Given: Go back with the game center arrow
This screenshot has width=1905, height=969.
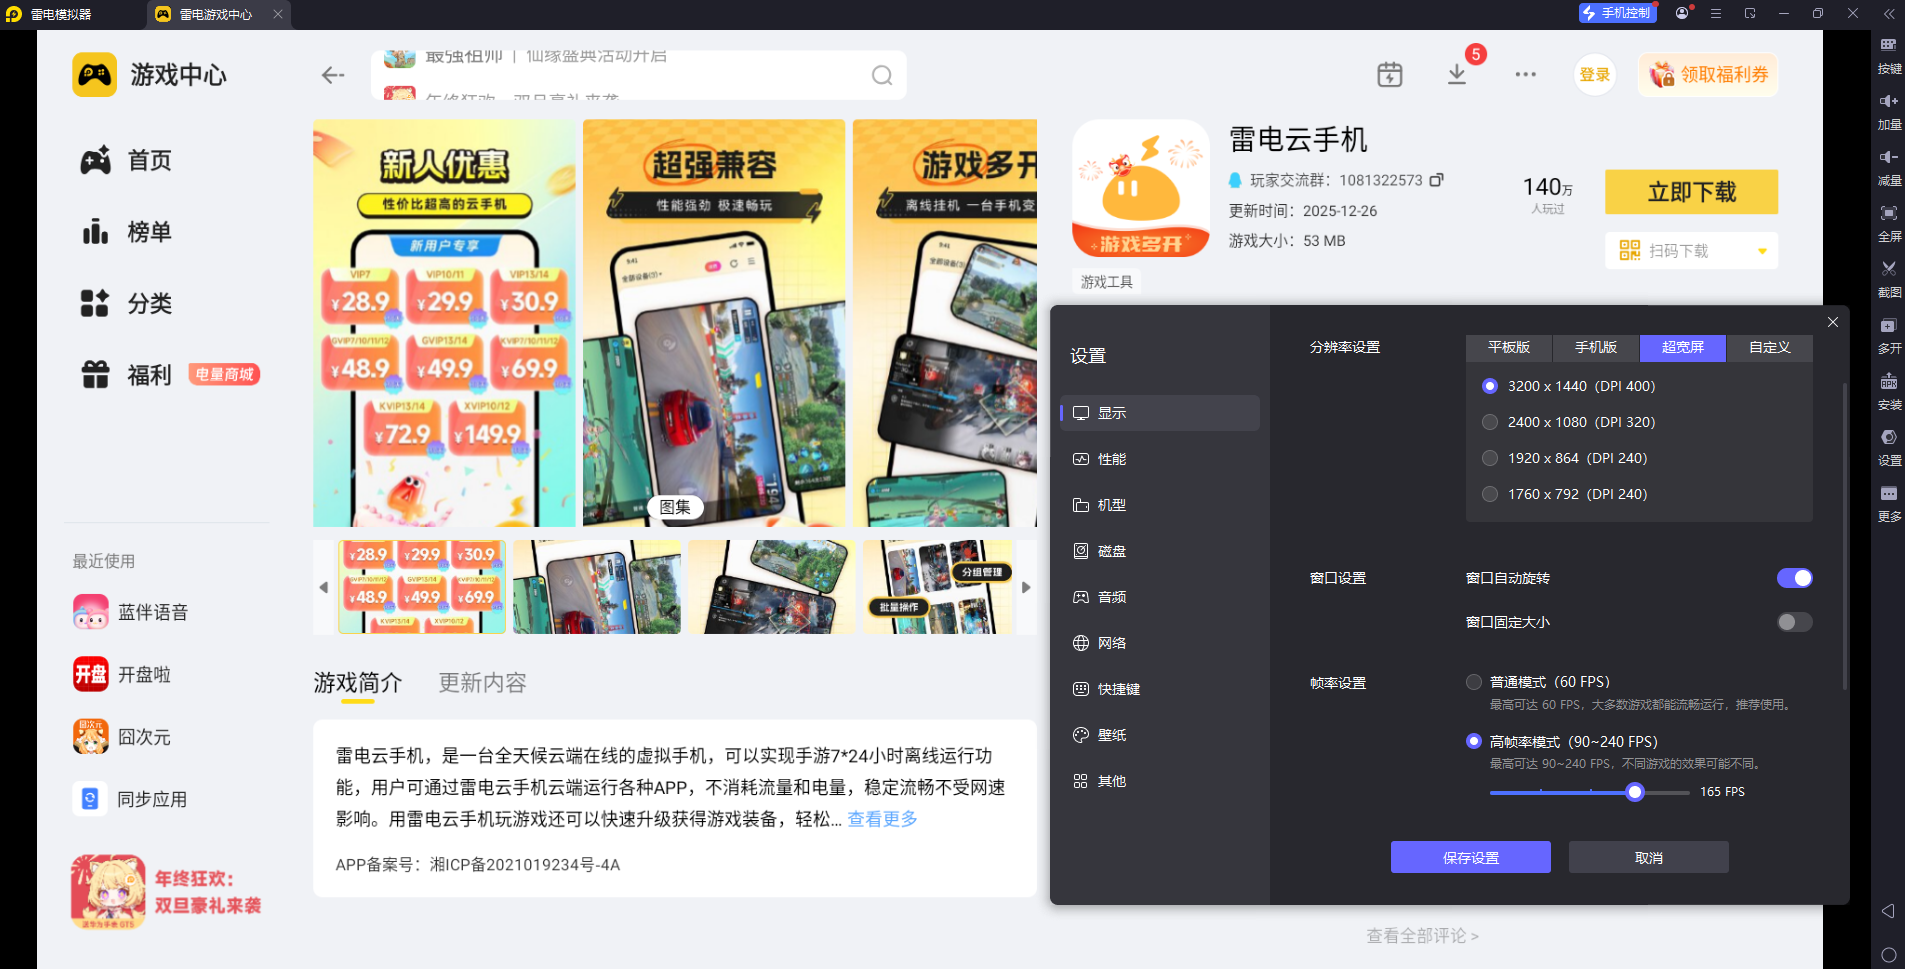Looking at the screenshot, I should coord(333,75).
